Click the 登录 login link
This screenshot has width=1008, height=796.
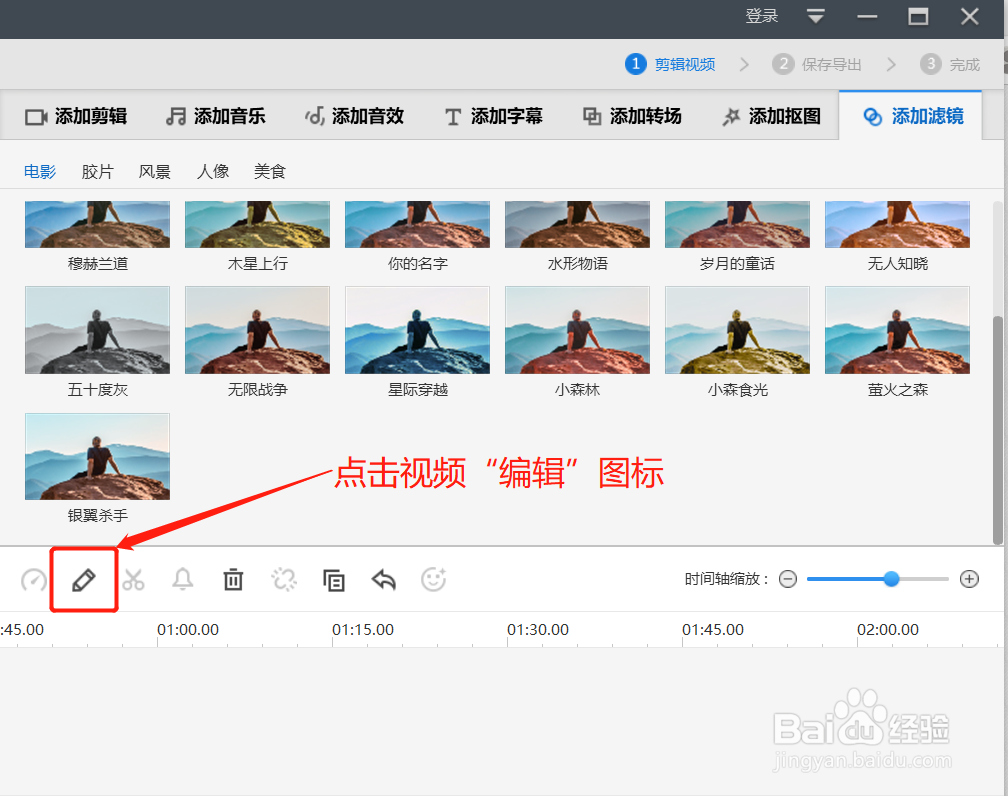click(761, 16)
